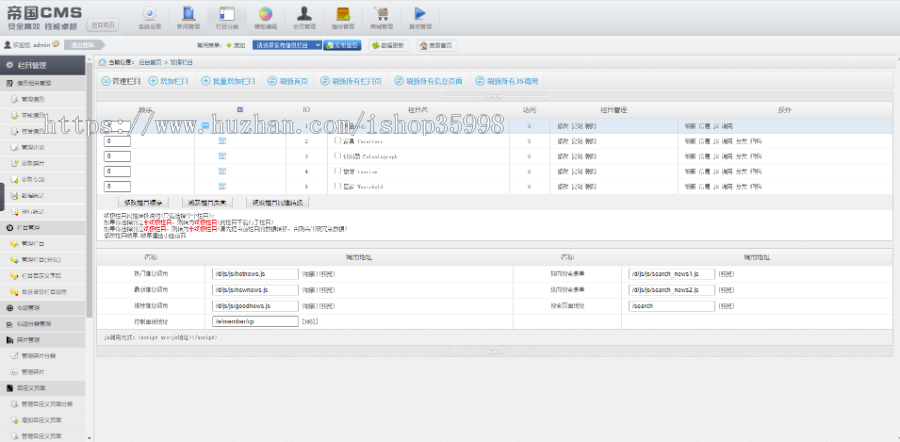
Task: Click the 插件管理 plugin management icon
Action: [x=343, y=16]
